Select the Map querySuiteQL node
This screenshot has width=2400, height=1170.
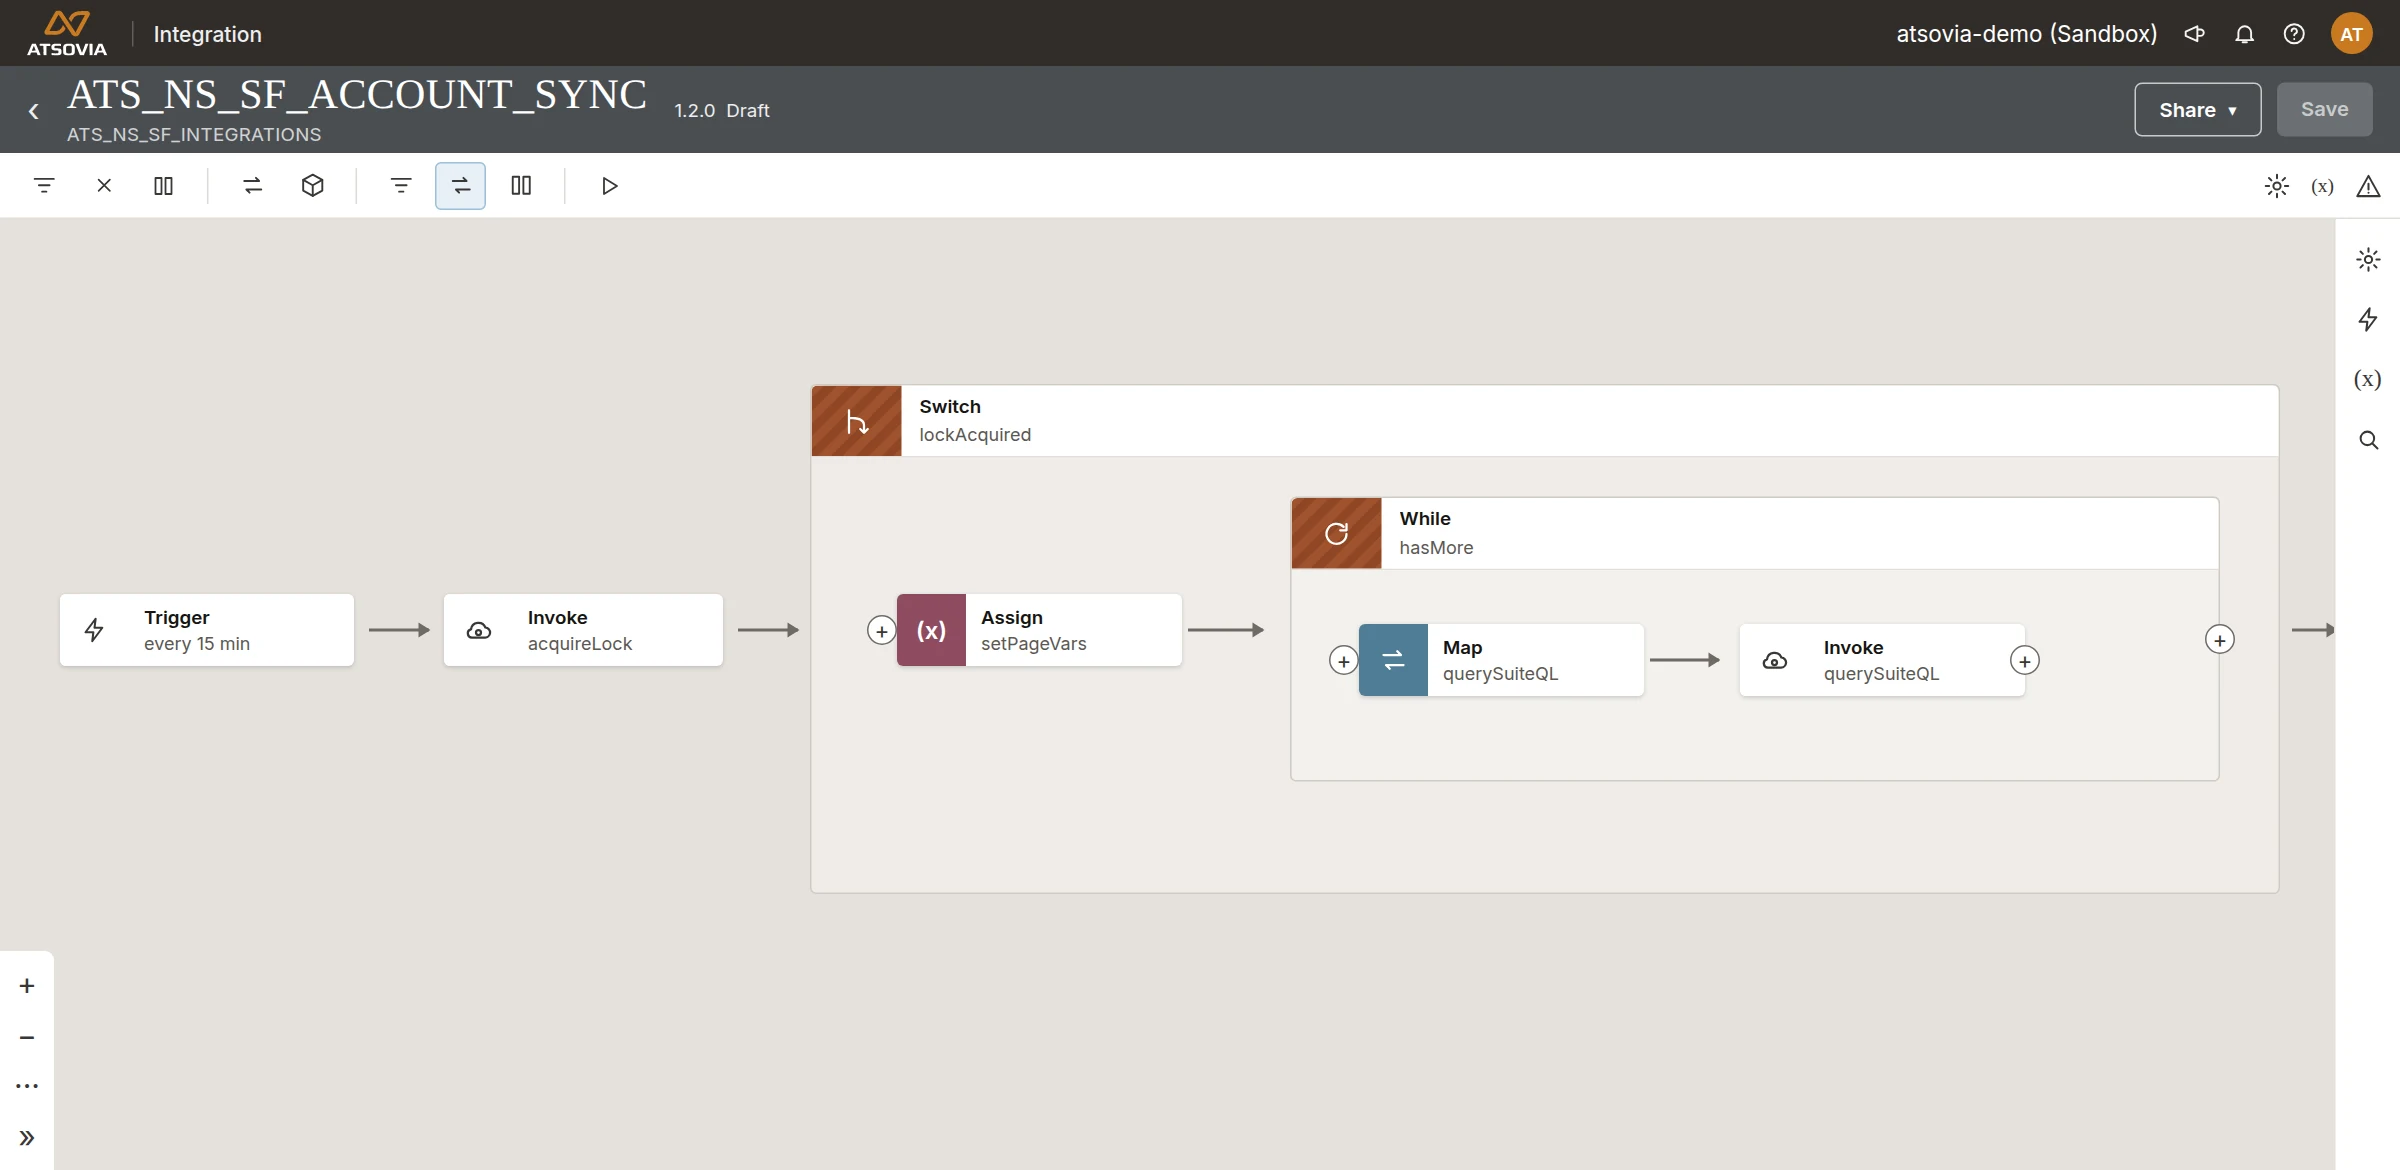(x=1501, y=660)
